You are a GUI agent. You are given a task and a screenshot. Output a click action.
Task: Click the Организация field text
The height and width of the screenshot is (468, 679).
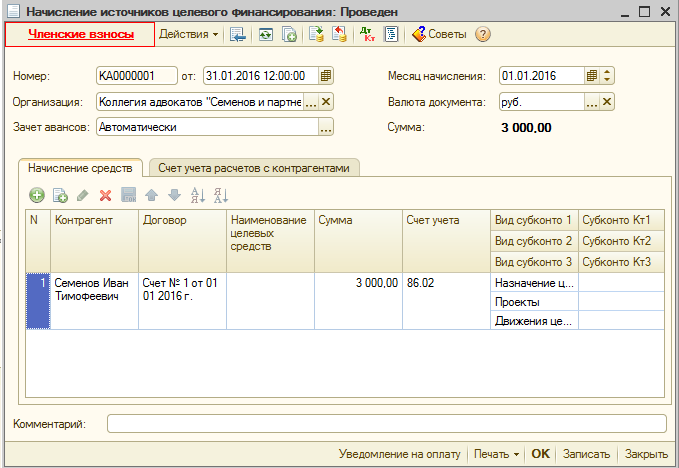tap(200, 102)
